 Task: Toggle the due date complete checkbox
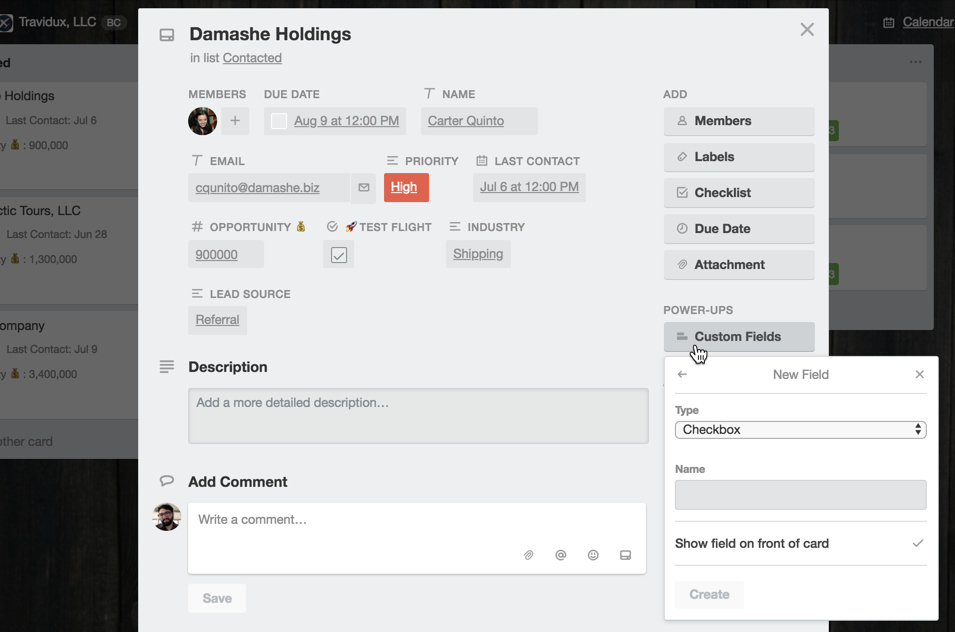279,121
